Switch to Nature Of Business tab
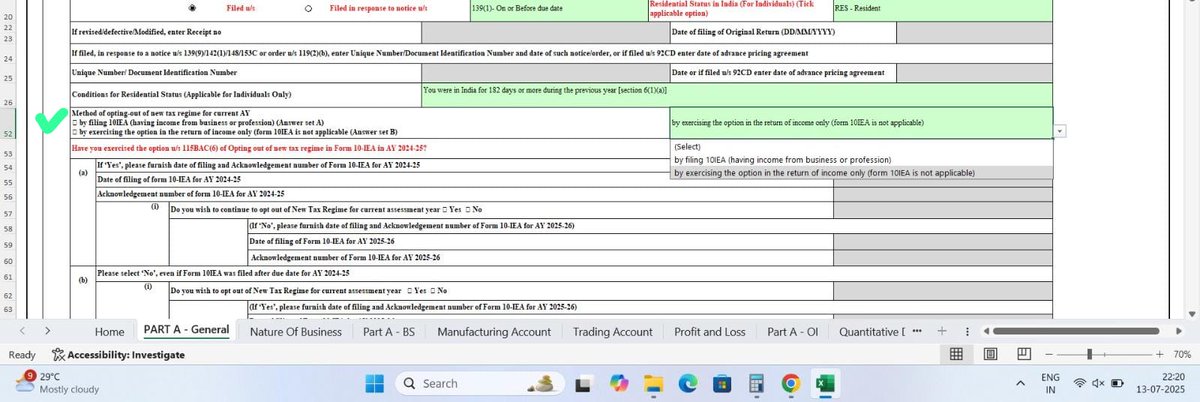 click(296, 331)
